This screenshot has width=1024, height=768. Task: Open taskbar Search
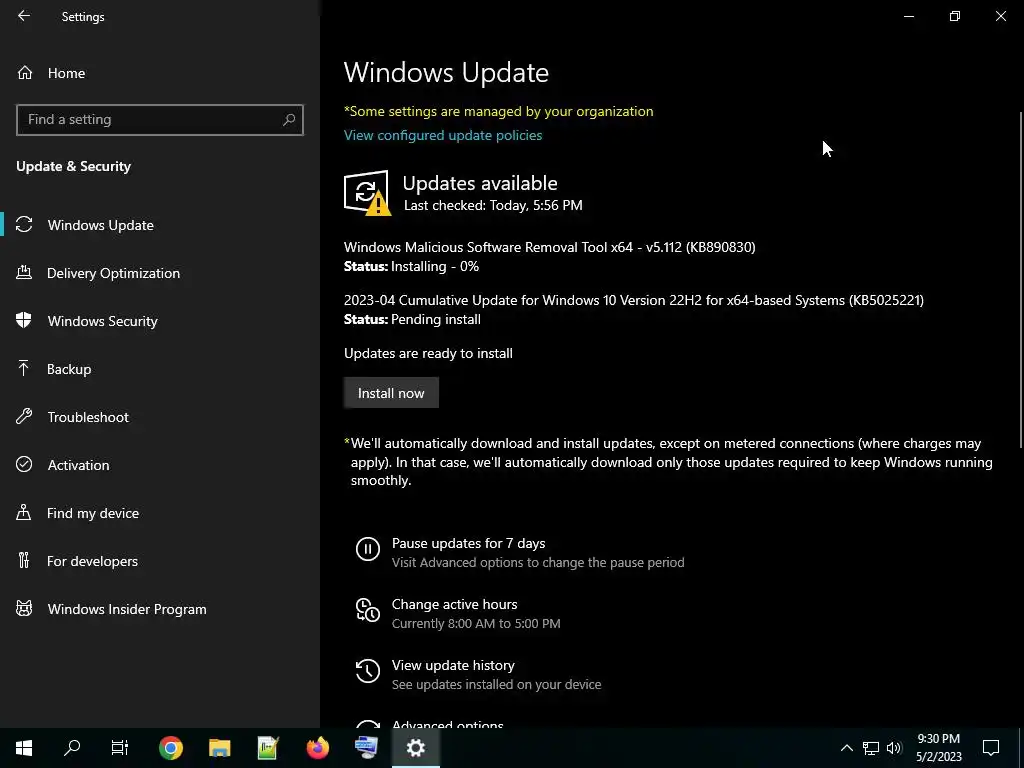point(72,748)
